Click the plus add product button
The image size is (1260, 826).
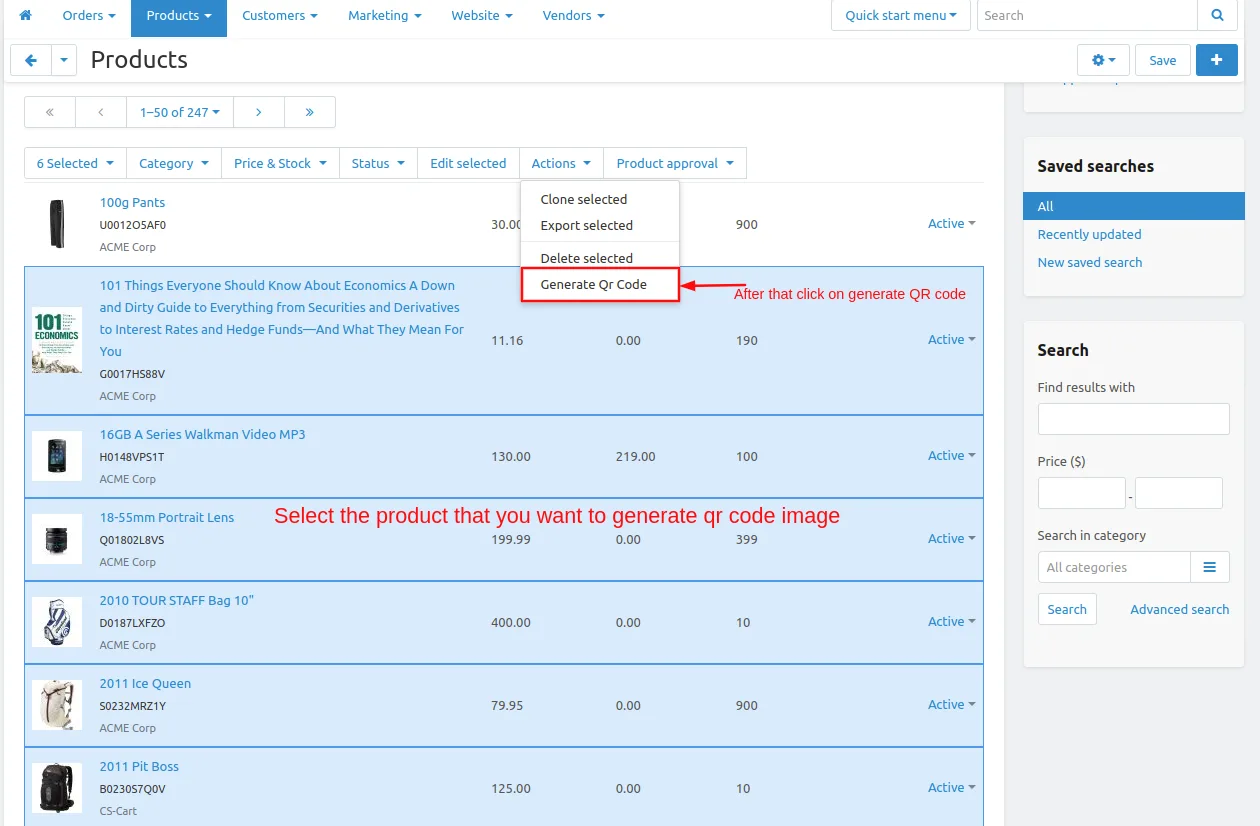pyautogui.click(x=1217, y=60)
